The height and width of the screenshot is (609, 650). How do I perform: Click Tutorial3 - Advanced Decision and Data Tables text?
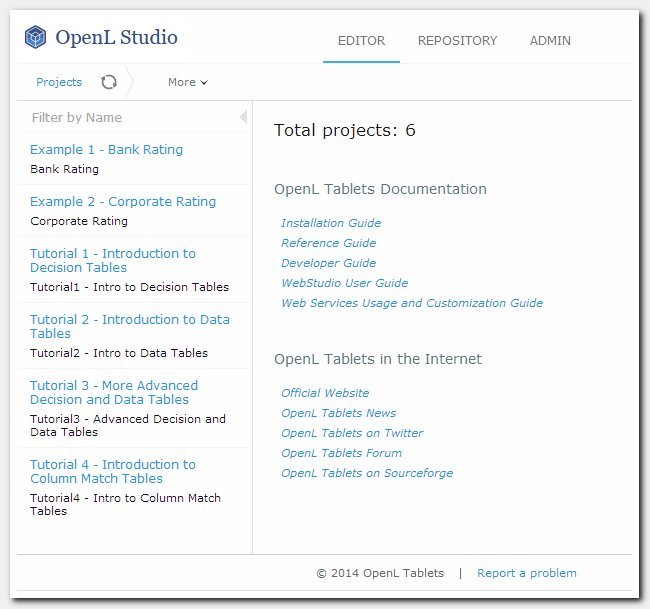coord(128,425)
